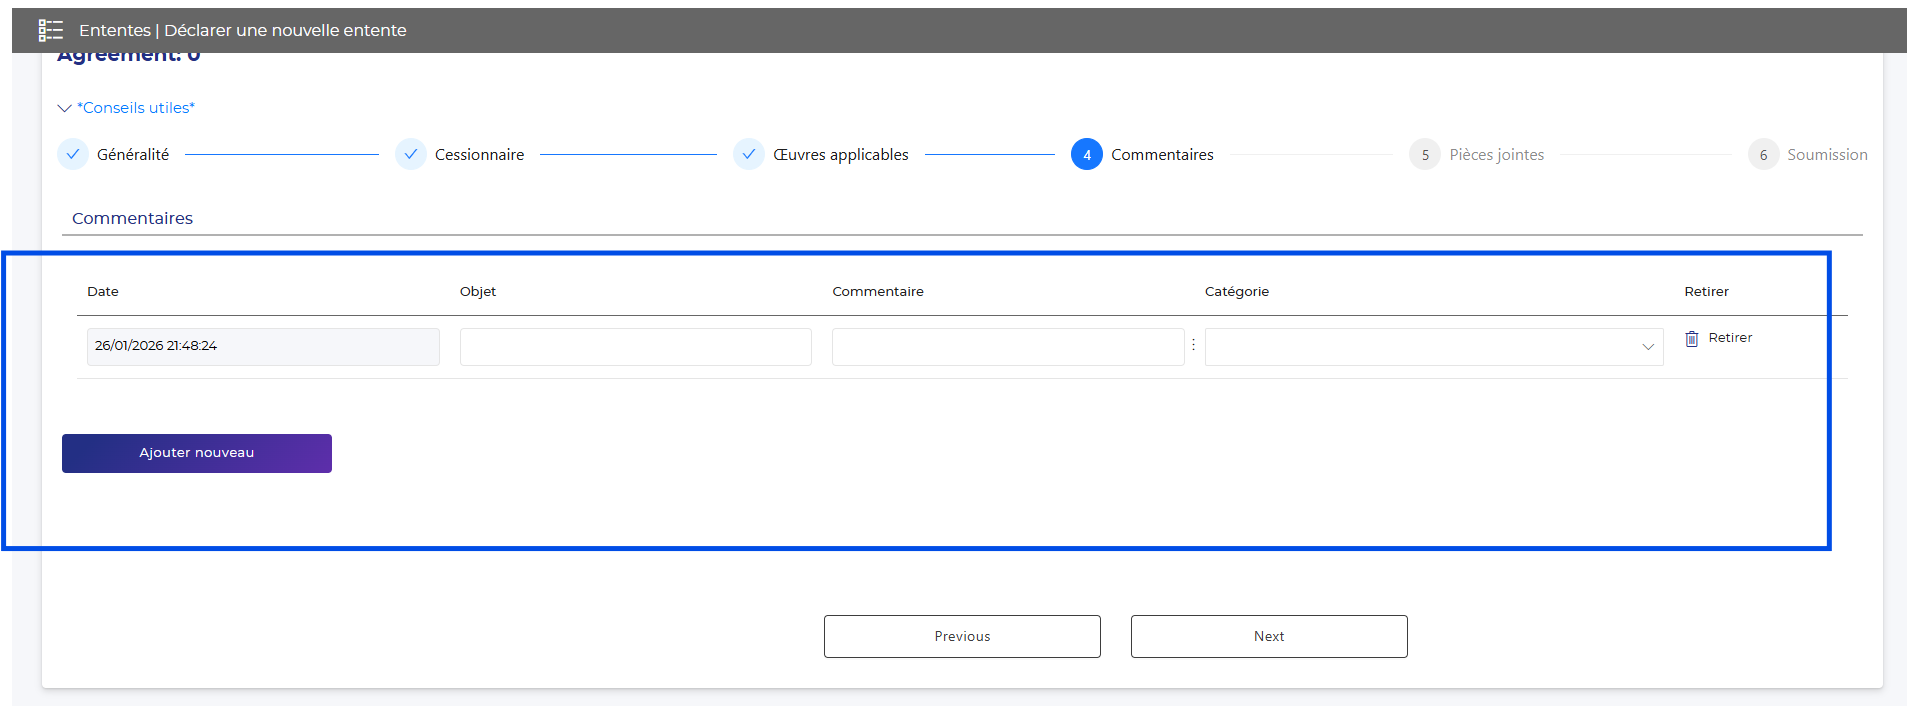Open the Catégorie dropdown field
Viewport: 1907px width, 706px height.
point(1420,347)
